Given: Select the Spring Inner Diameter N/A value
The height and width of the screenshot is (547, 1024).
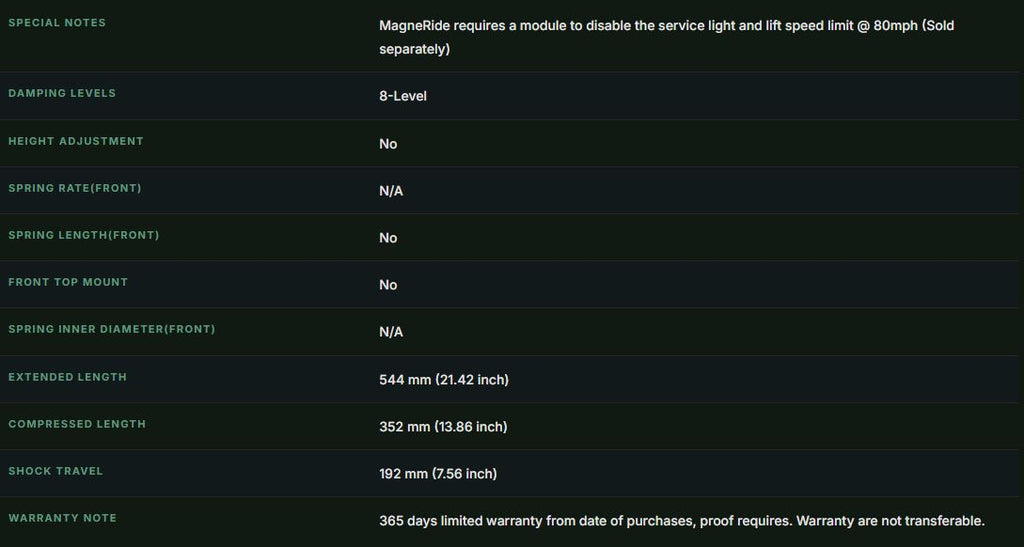Looking at the screenshot, I should coord(391,332).
